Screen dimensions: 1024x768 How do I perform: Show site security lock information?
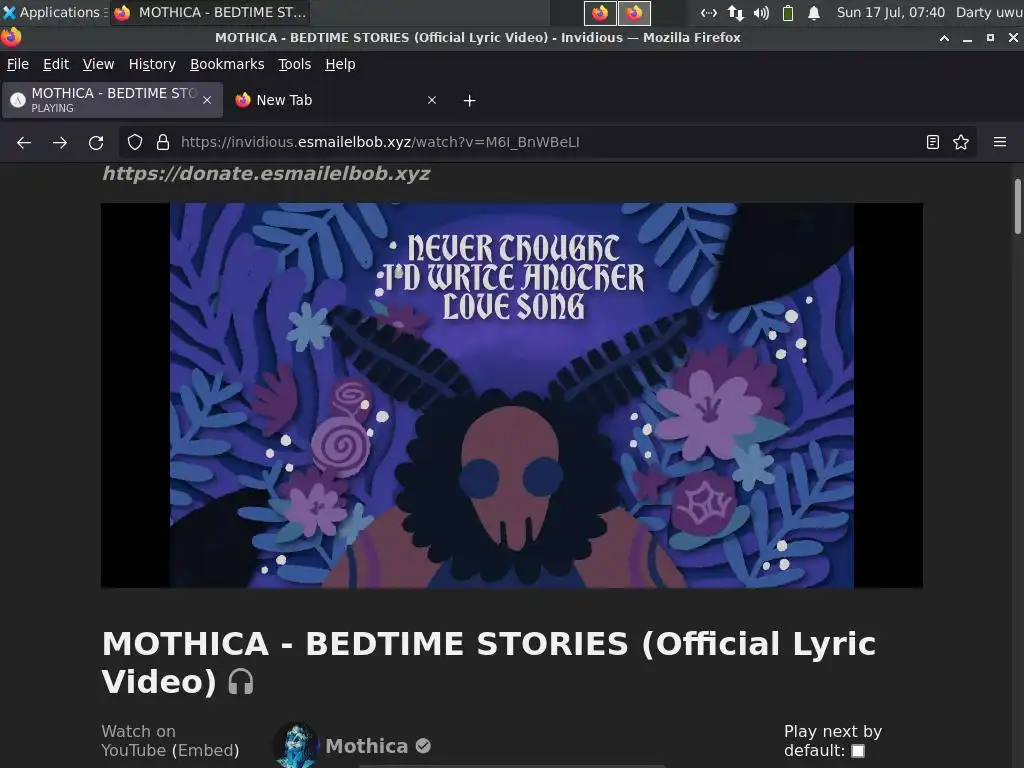tap(163, 142)
